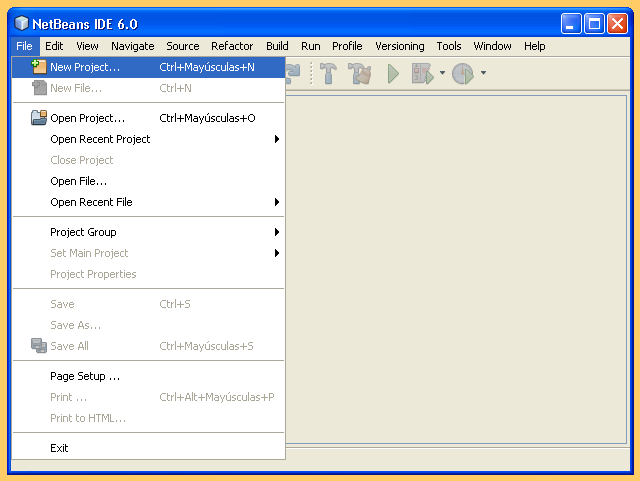
Task: Click the Debug Main Project icon
Action: click(422, 73)
